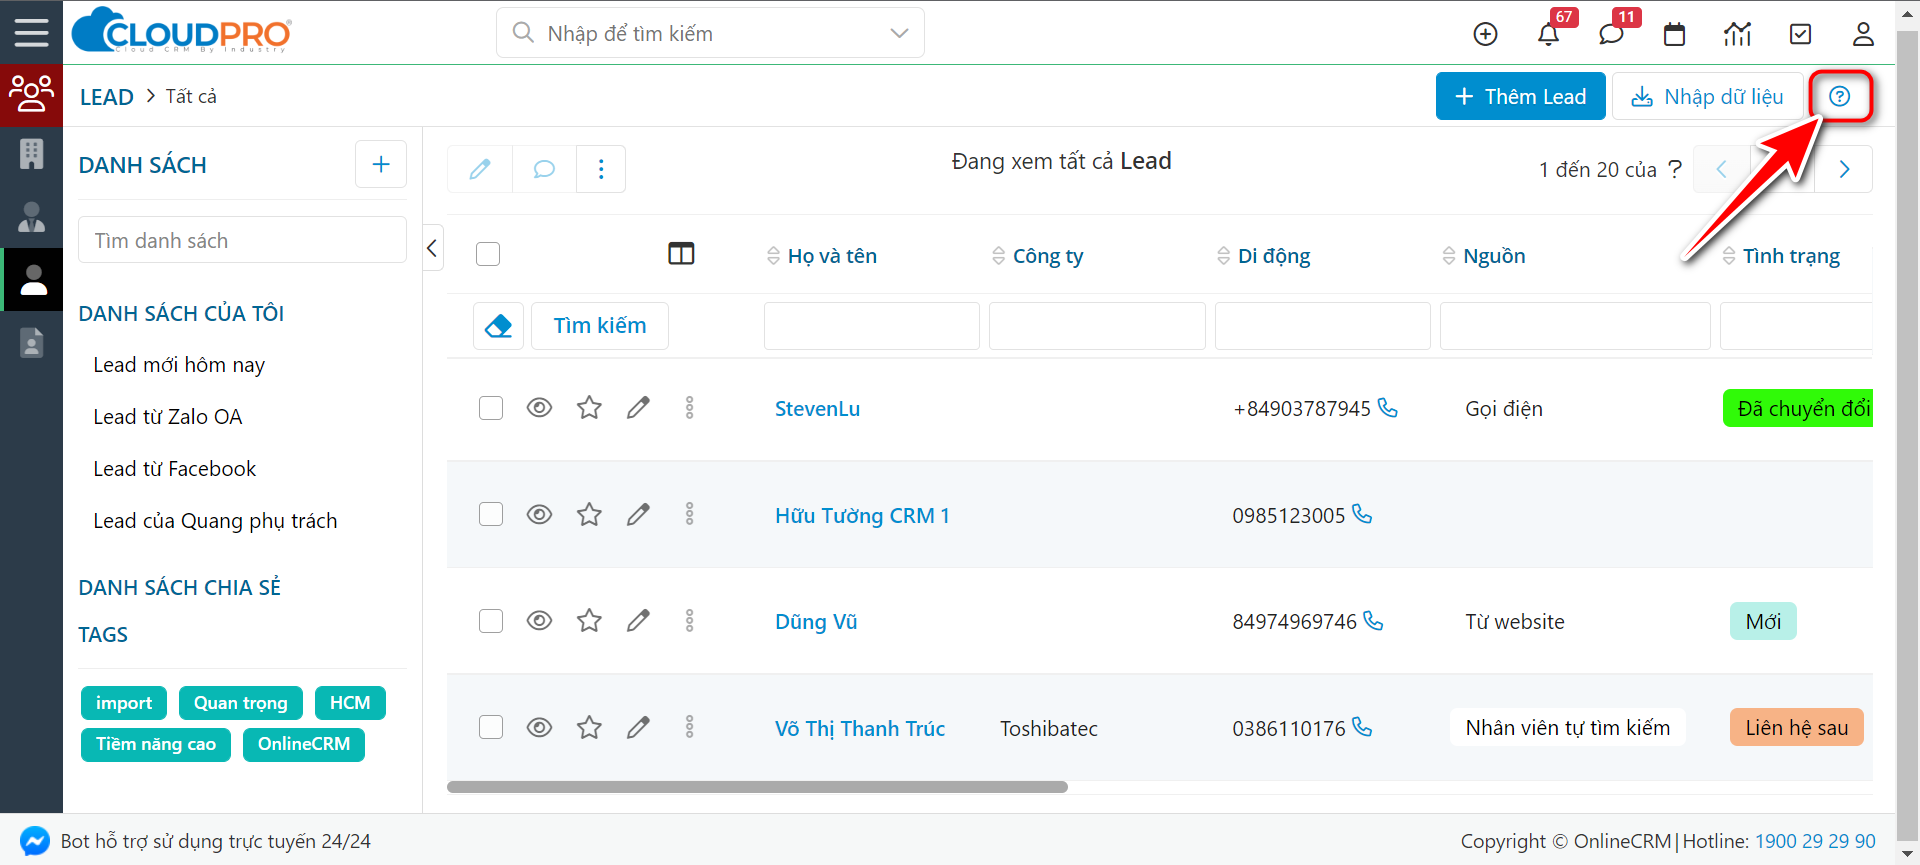The image size is (1920, 865).
Task: Expand the global search dropdown arrow
Action: pyautogui.click(x=899, y=33)
